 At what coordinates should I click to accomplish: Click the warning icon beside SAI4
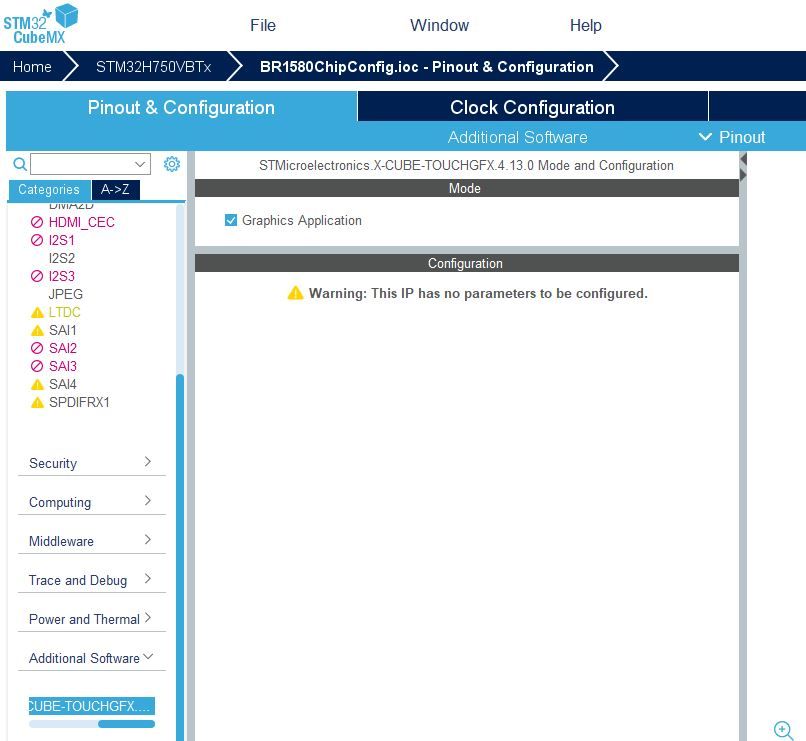coord(37,384)
